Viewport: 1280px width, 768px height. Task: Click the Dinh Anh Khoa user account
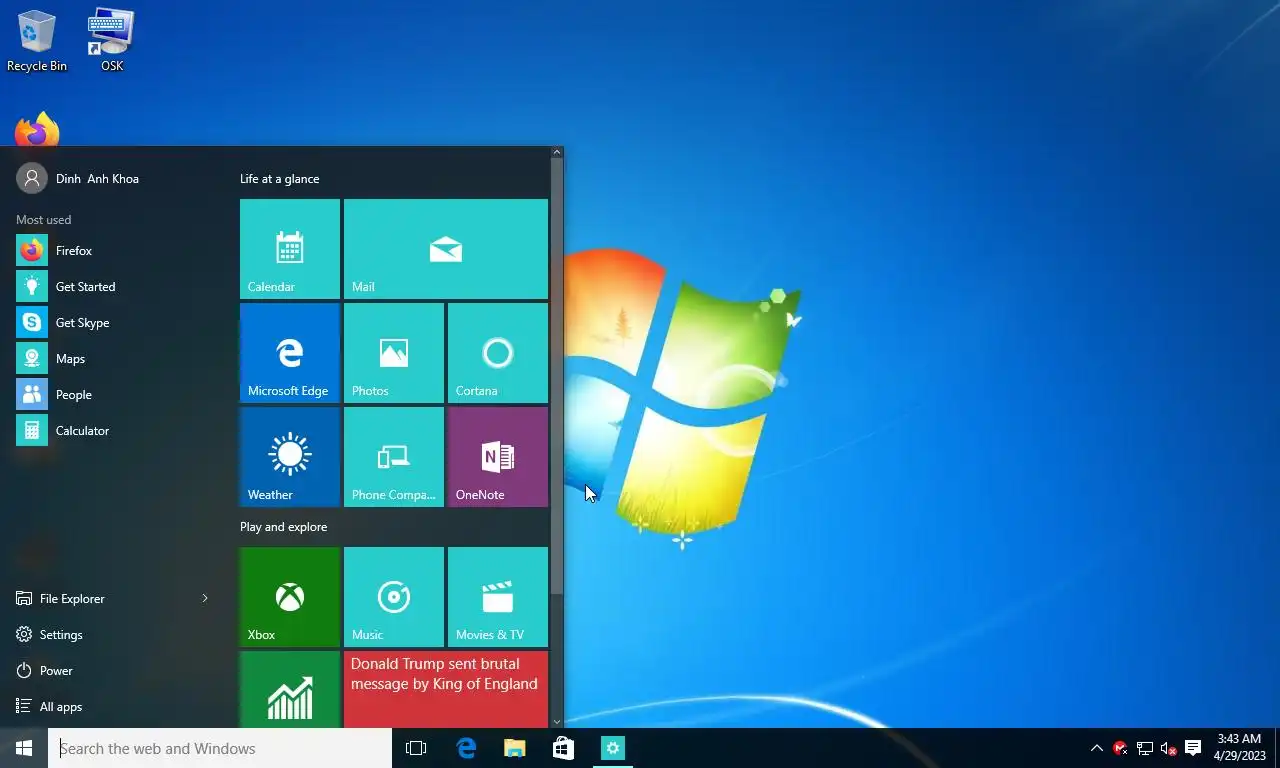tap(78, 179)
